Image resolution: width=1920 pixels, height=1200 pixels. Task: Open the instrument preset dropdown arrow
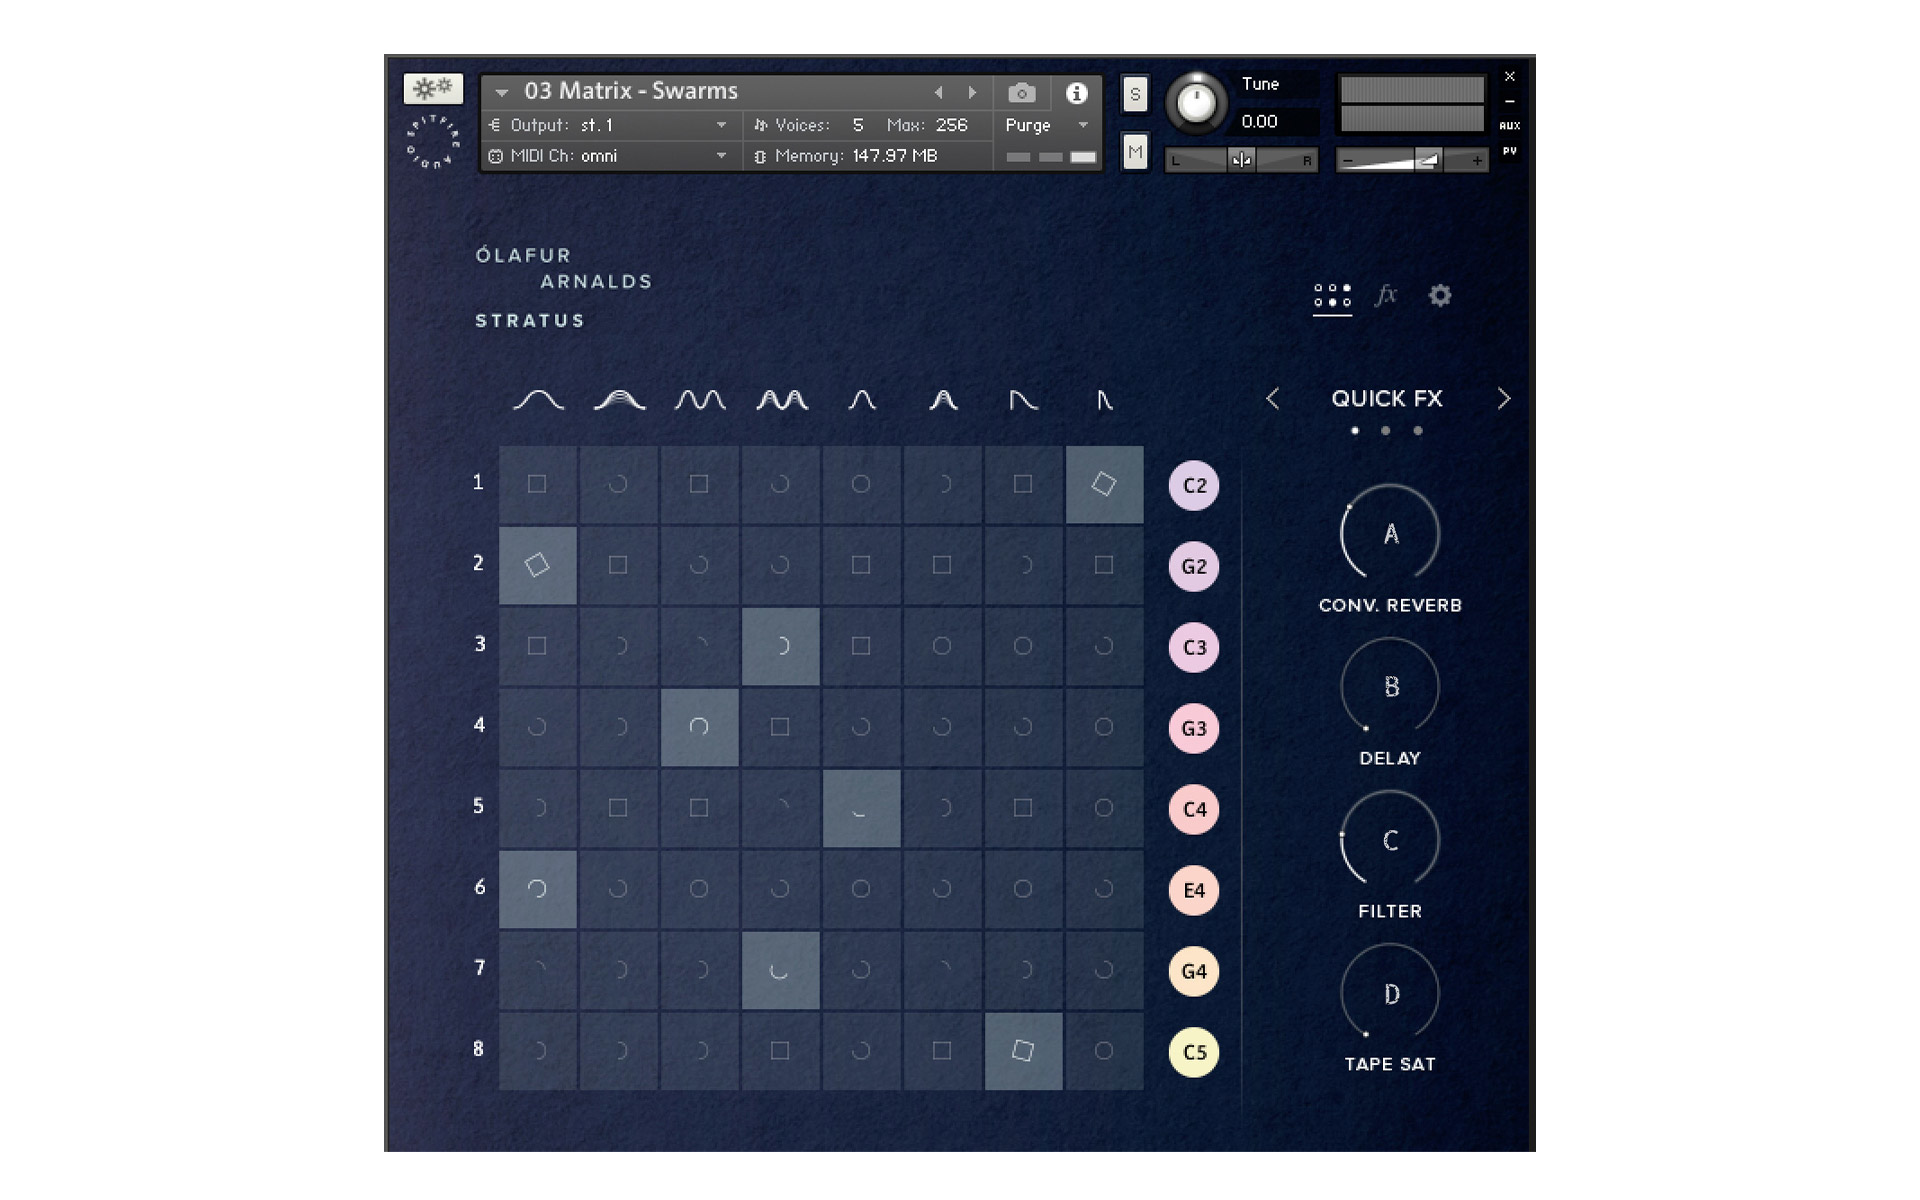502,92
